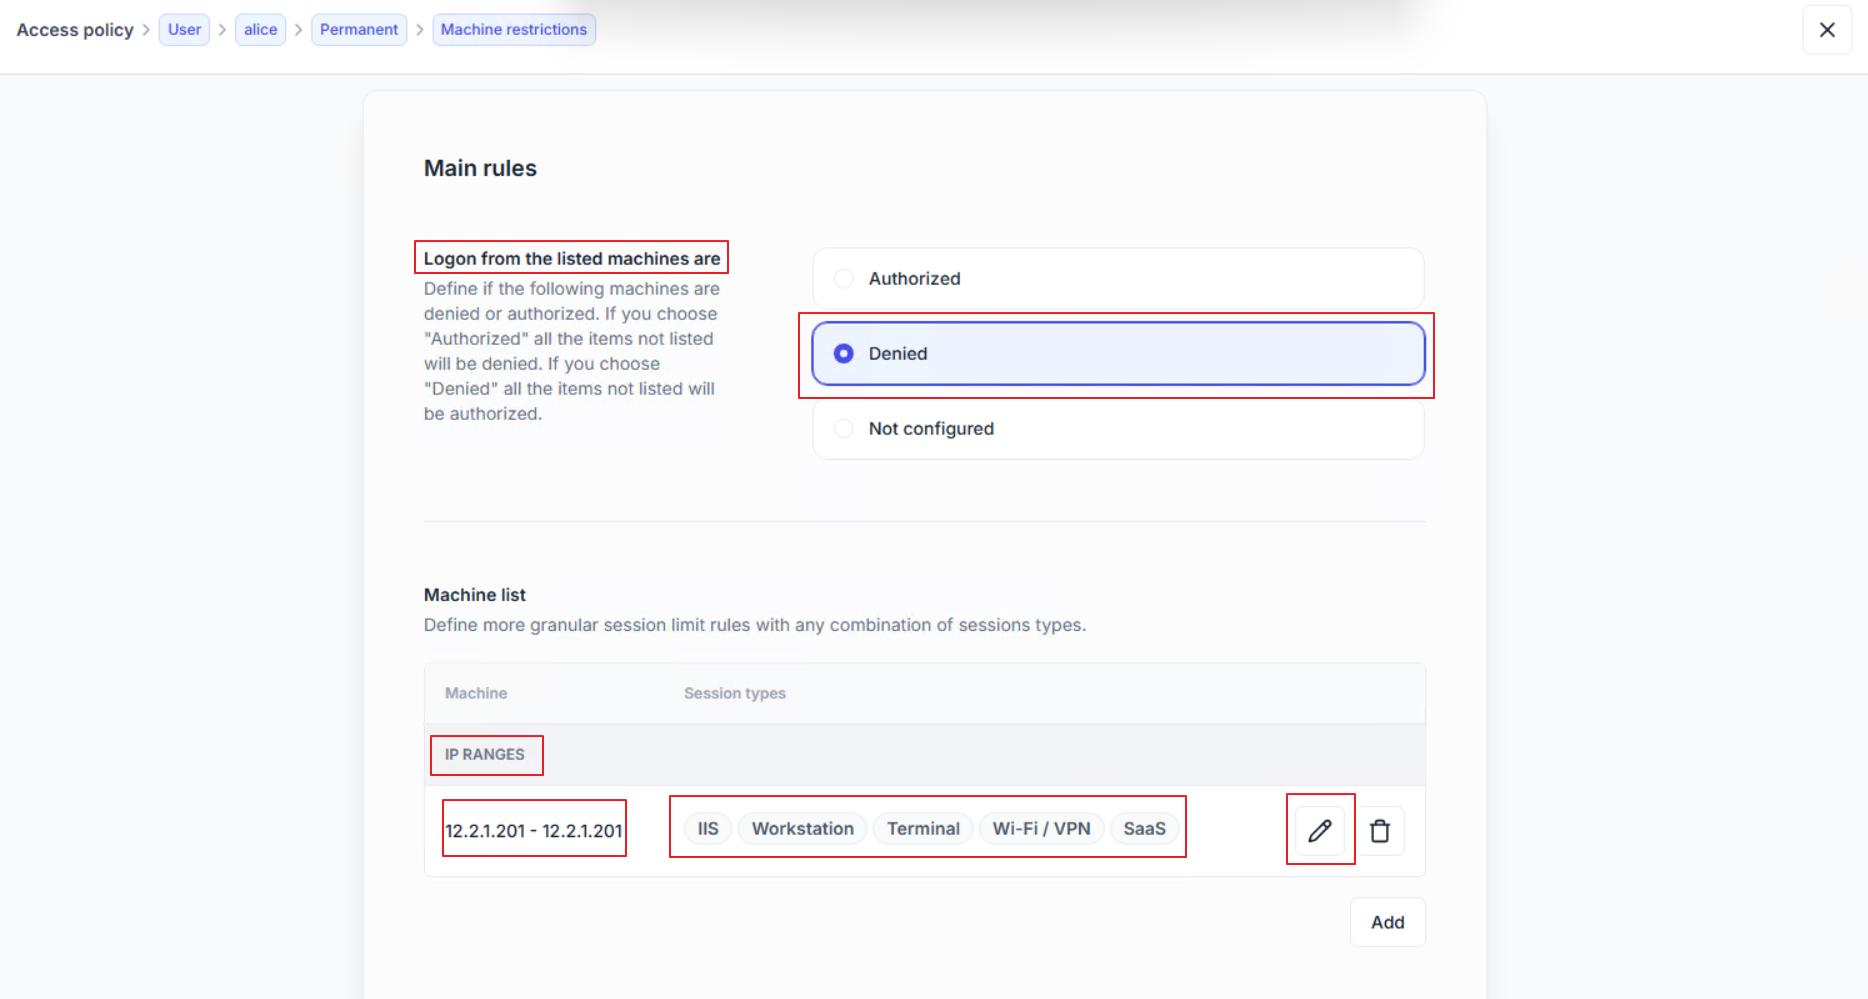Click the 12.2.1.201 - 12.2.1.201 range text

point(534,831)
